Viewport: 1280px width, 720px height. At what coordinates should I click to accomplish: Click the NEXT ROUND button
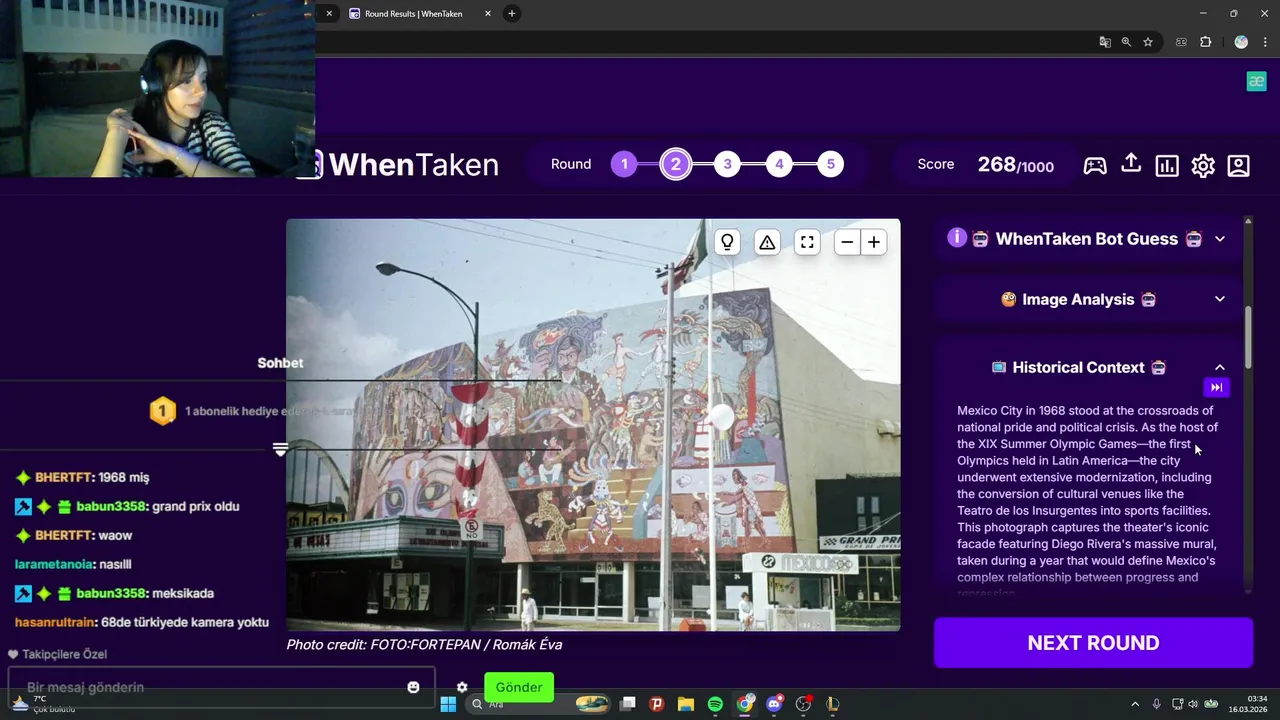1093,643
